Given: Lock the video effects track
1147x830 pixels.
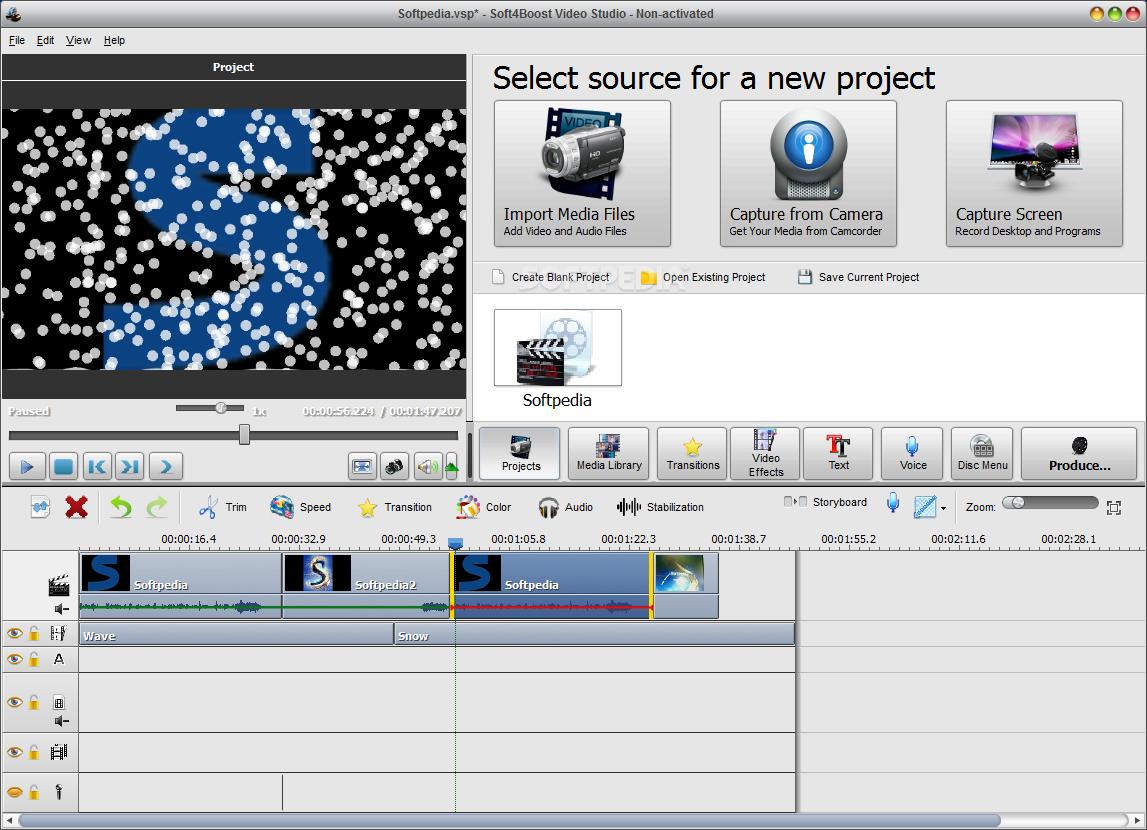Looking at the screenshot, I should [x=34, y=633].
